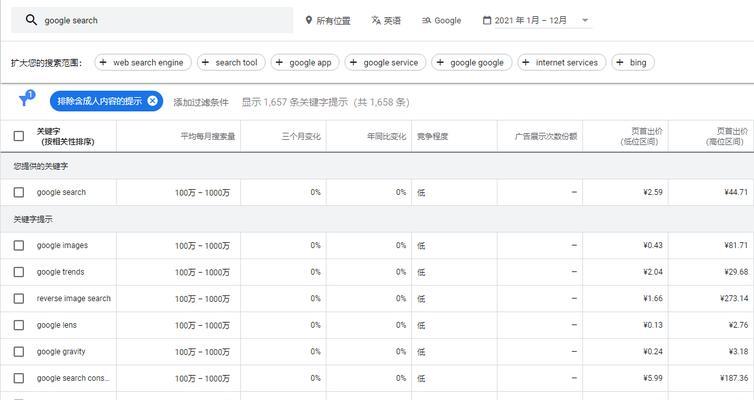754x400 pixels.
Task: Sort by 三个月变化 column header
Action: pos(301,137)
